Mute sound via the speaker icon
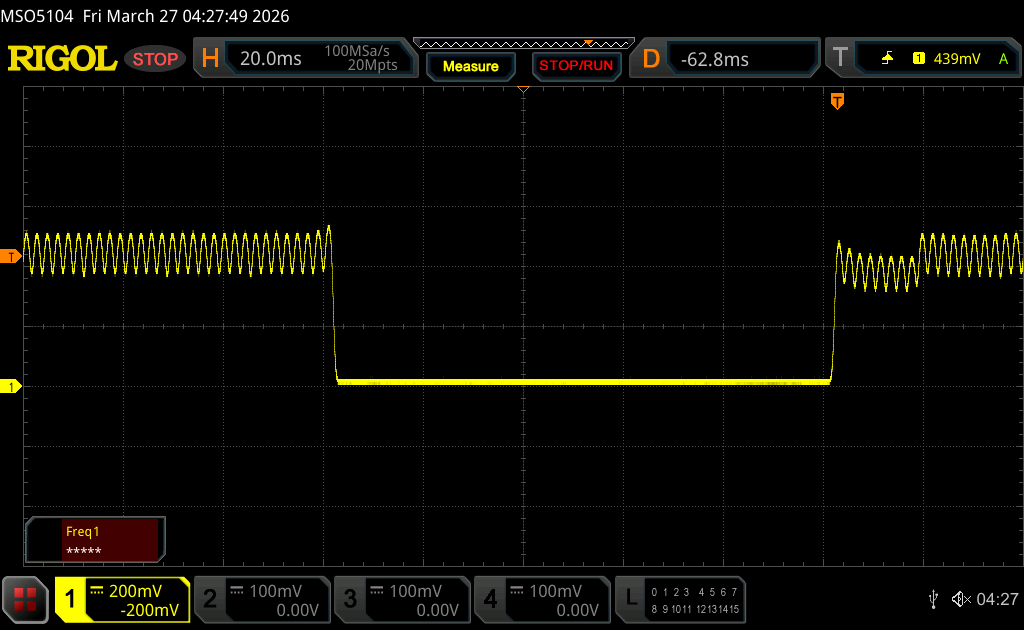Image resolution: width=1024 pixels, height=630 pixels. tap(960, 599)
